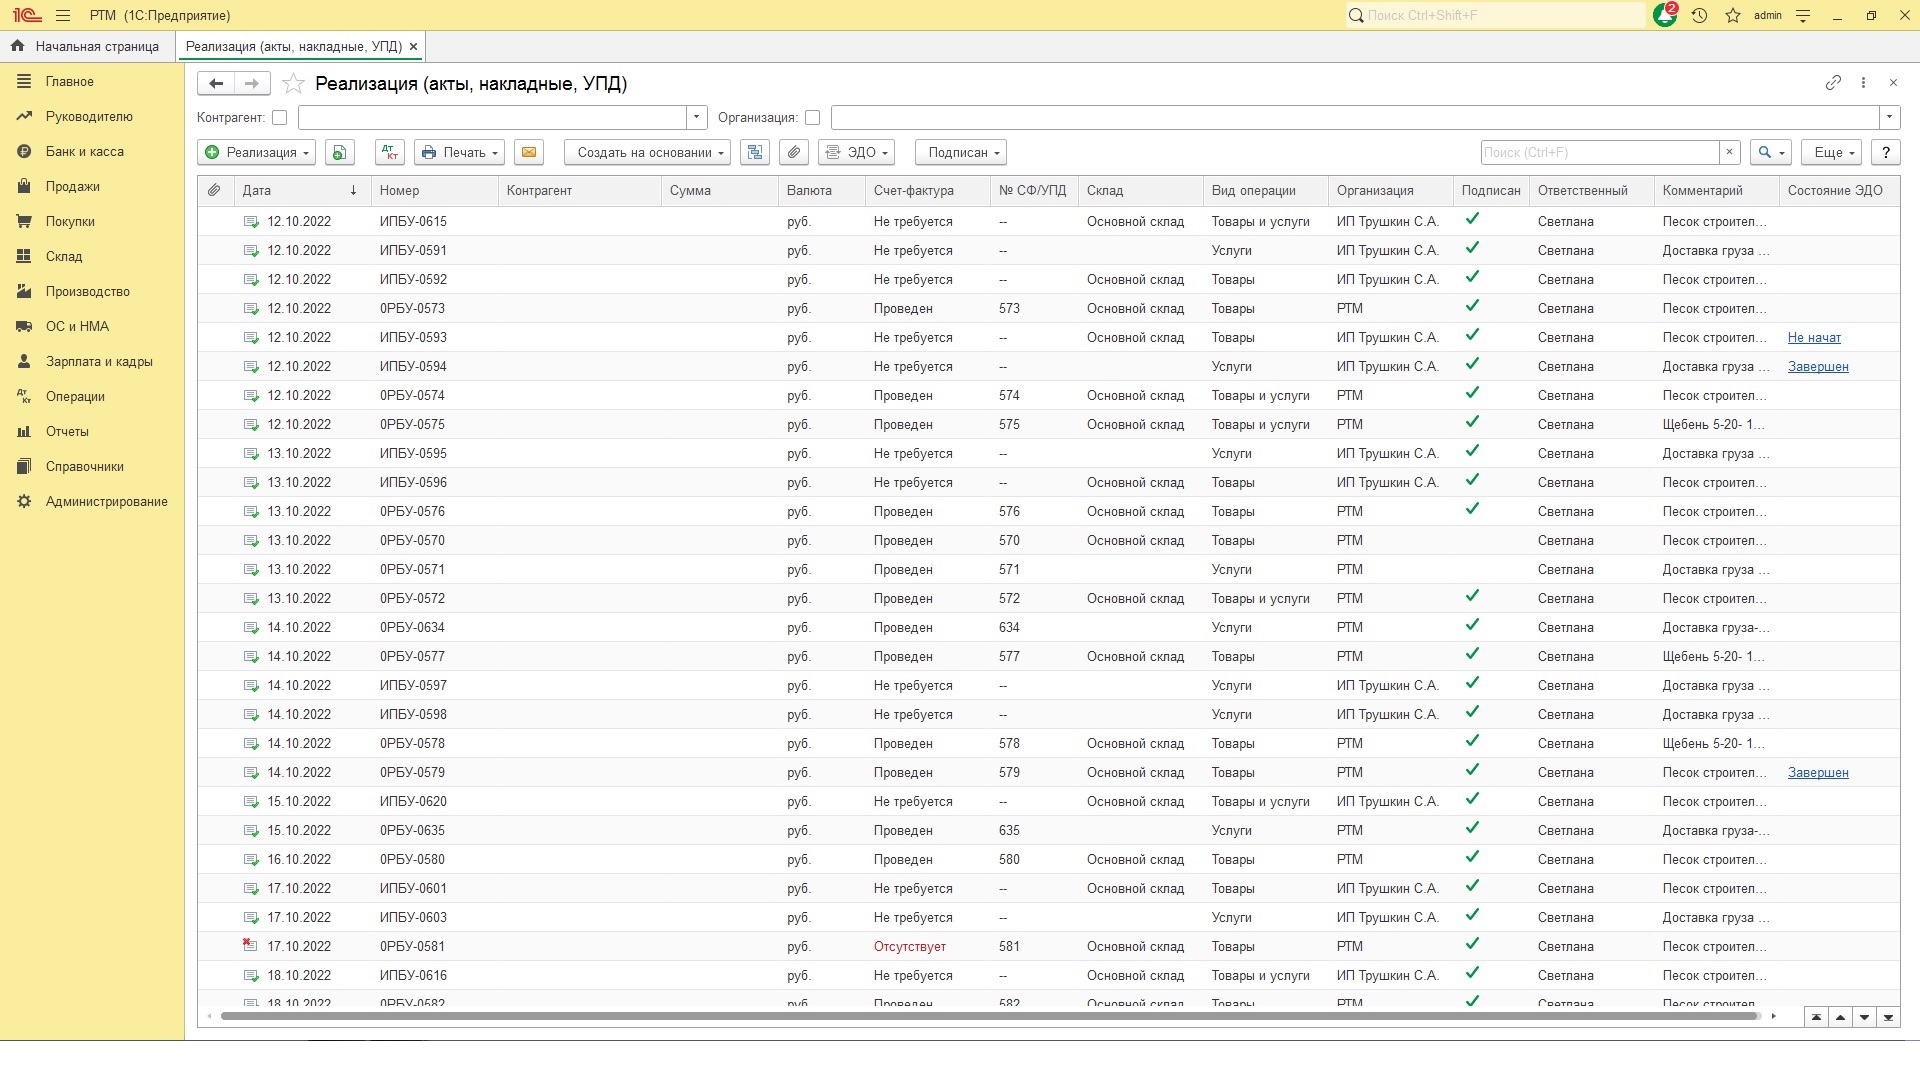Click the send by email envelope icon
The height and width of the screenshot is (1080, 1920).
[529, 153]
